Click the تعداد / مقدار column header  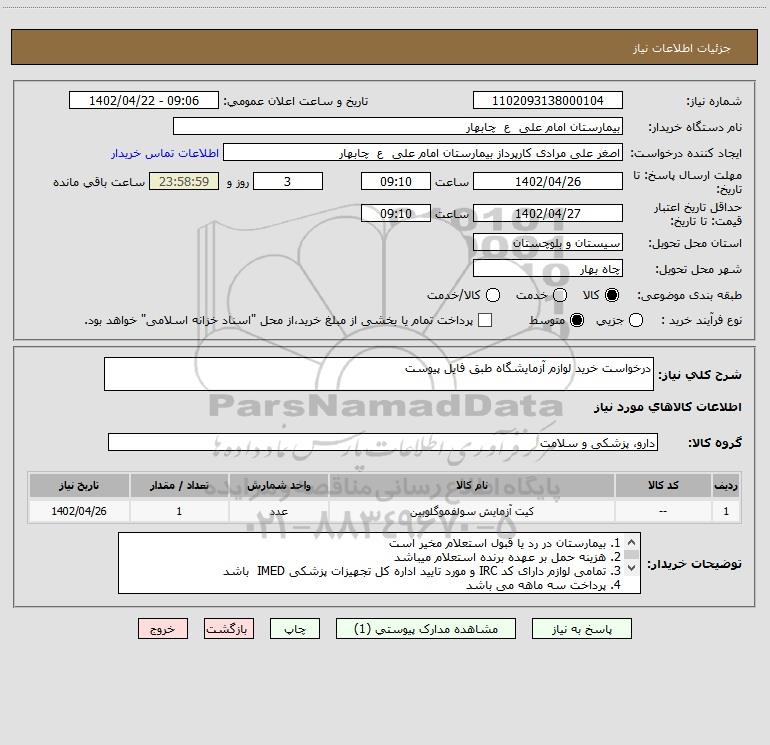179,486
